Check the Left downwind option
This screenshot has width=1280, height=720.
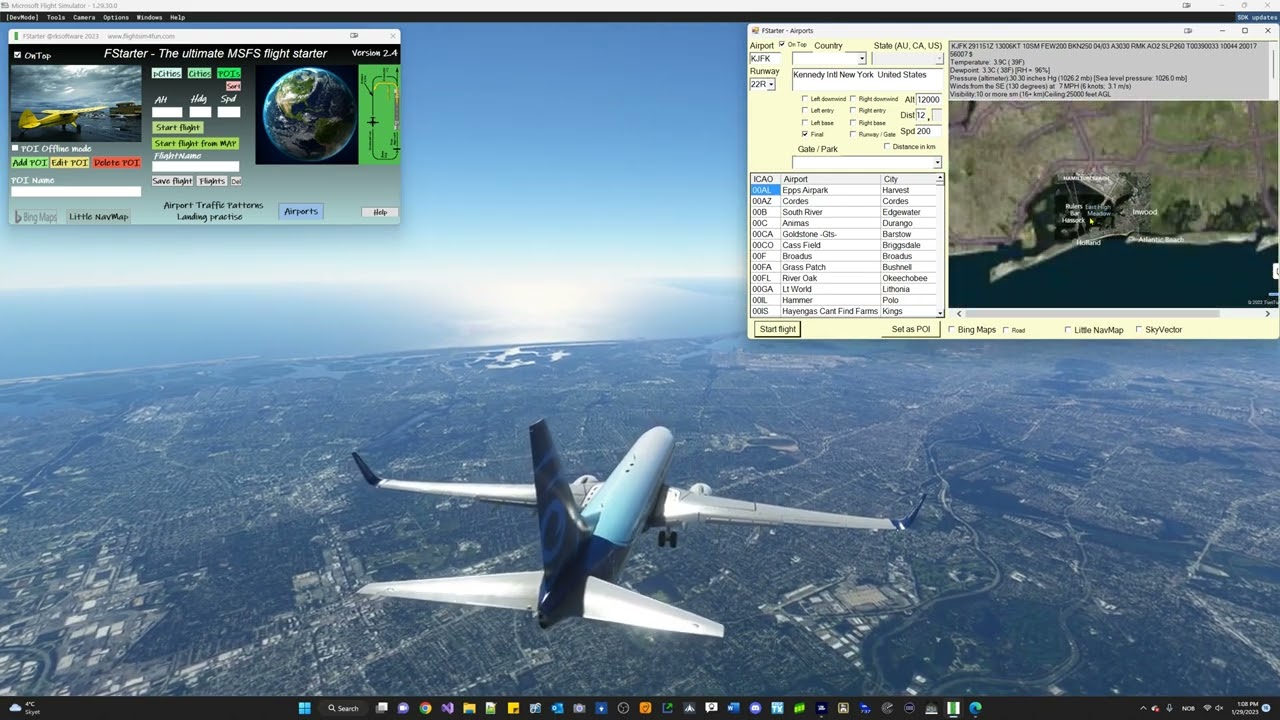[x=805, y=99]
